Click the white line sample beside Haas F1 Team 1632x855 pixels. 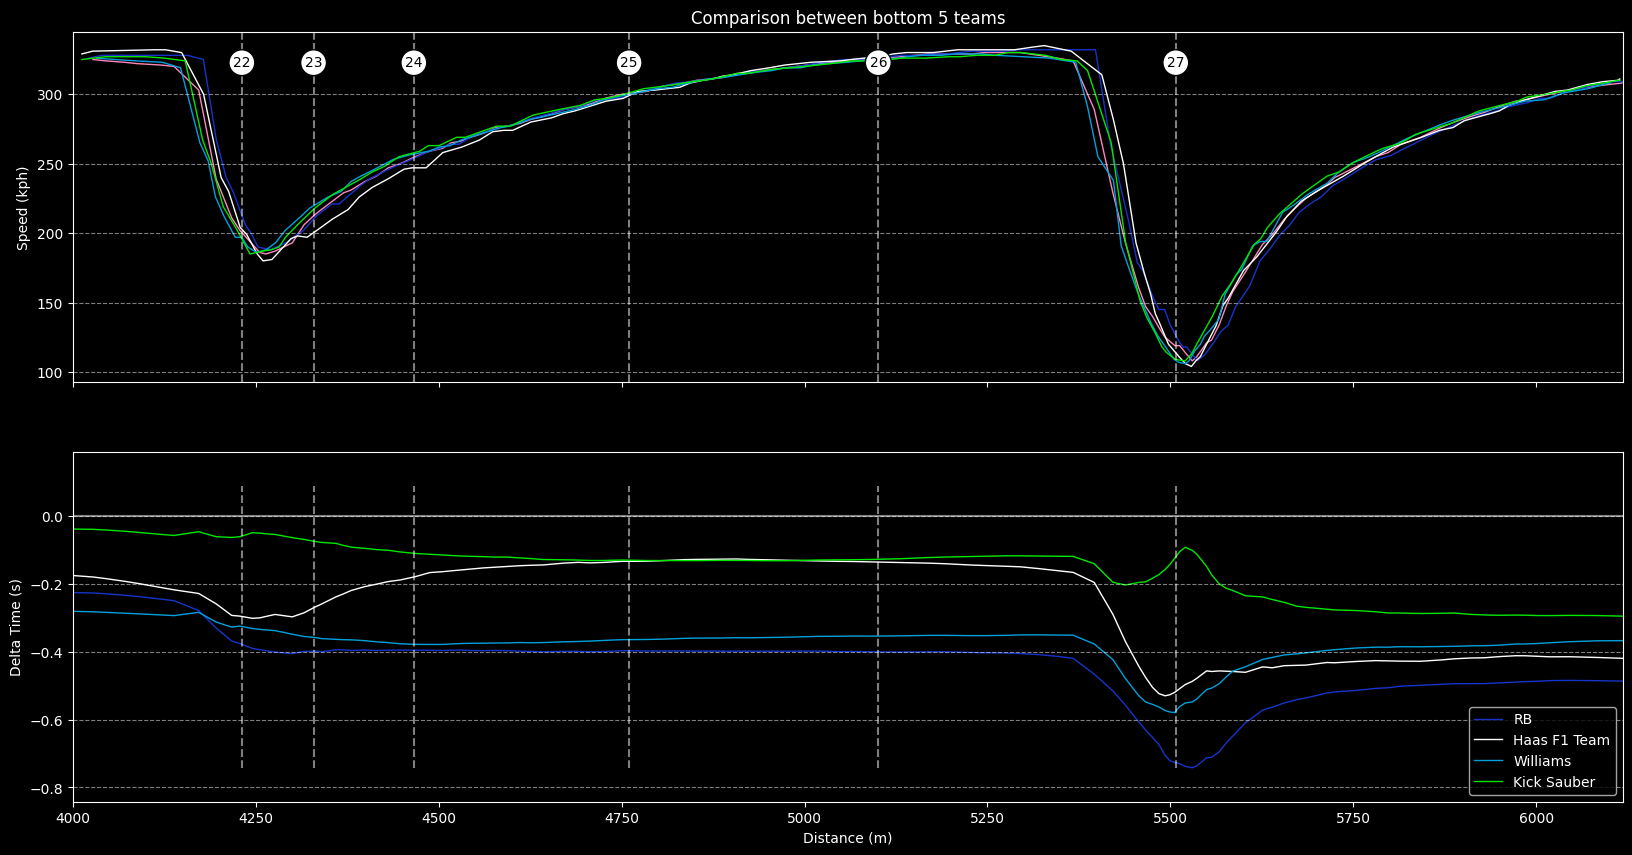tap(1490, 741)
